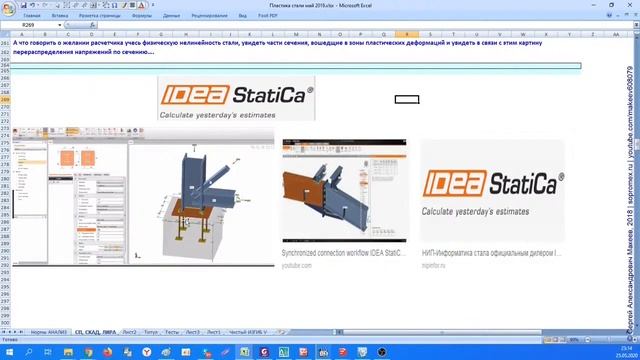
Task: Open OBS Studio from the taskbar
Action: tap(382, 352)
